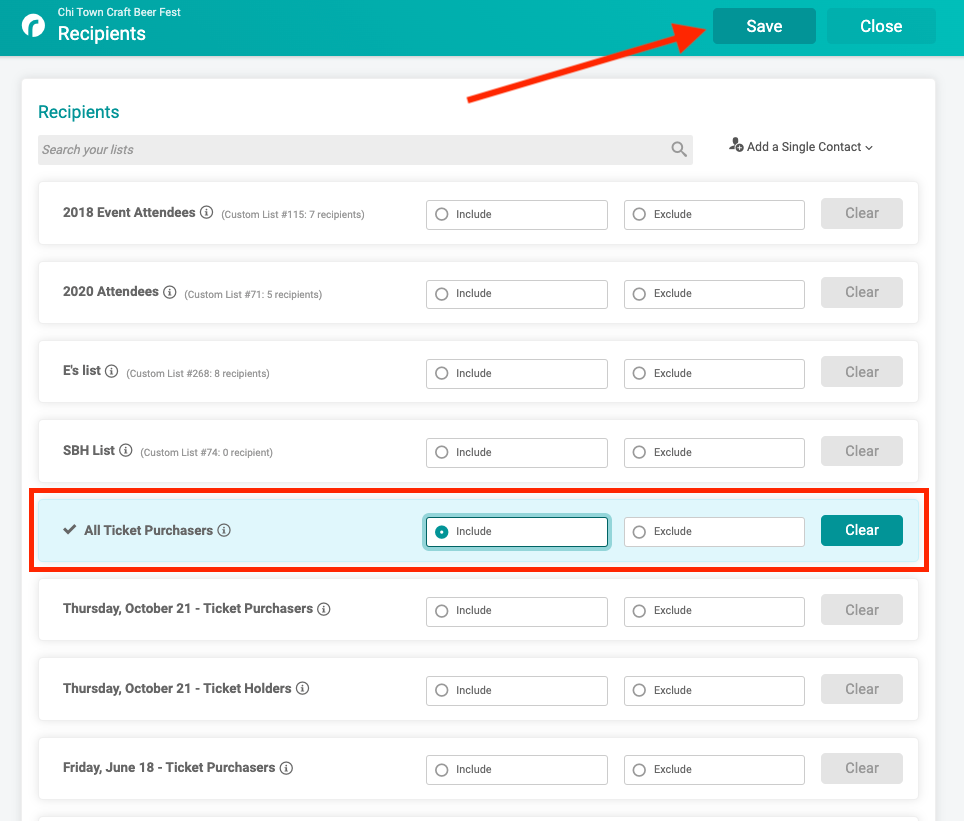The height and width of the screenshot is (821, 964).
Task: Clear the All Ticket Purchasers selection
Action: [x=861, y=530]
